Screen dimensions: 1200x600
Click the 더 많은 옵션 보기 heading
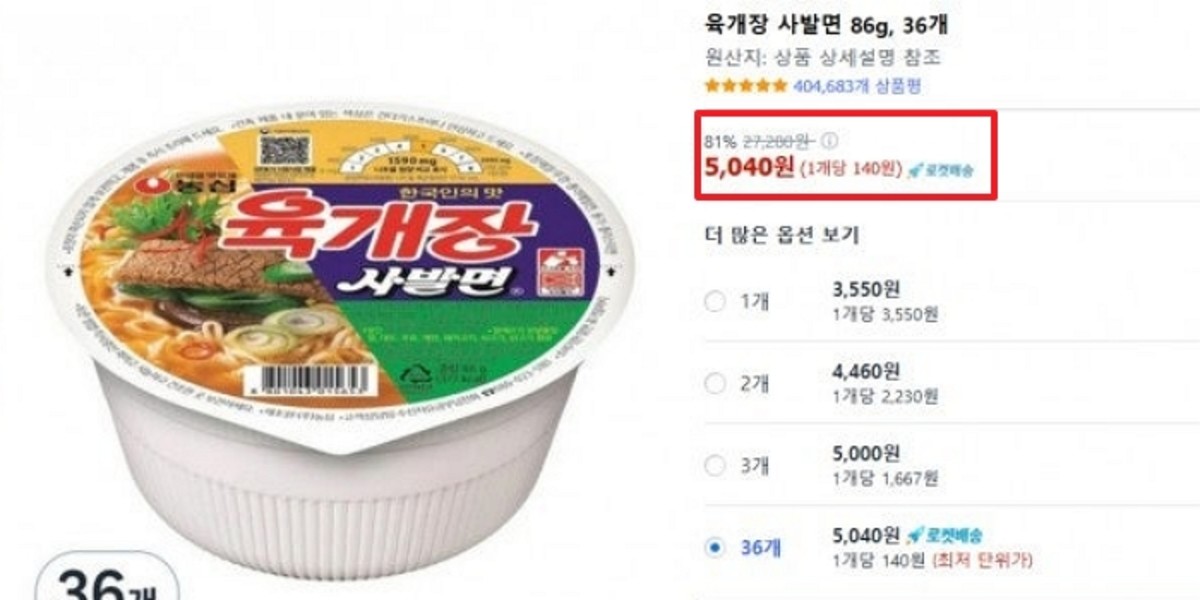pos(782,236)
